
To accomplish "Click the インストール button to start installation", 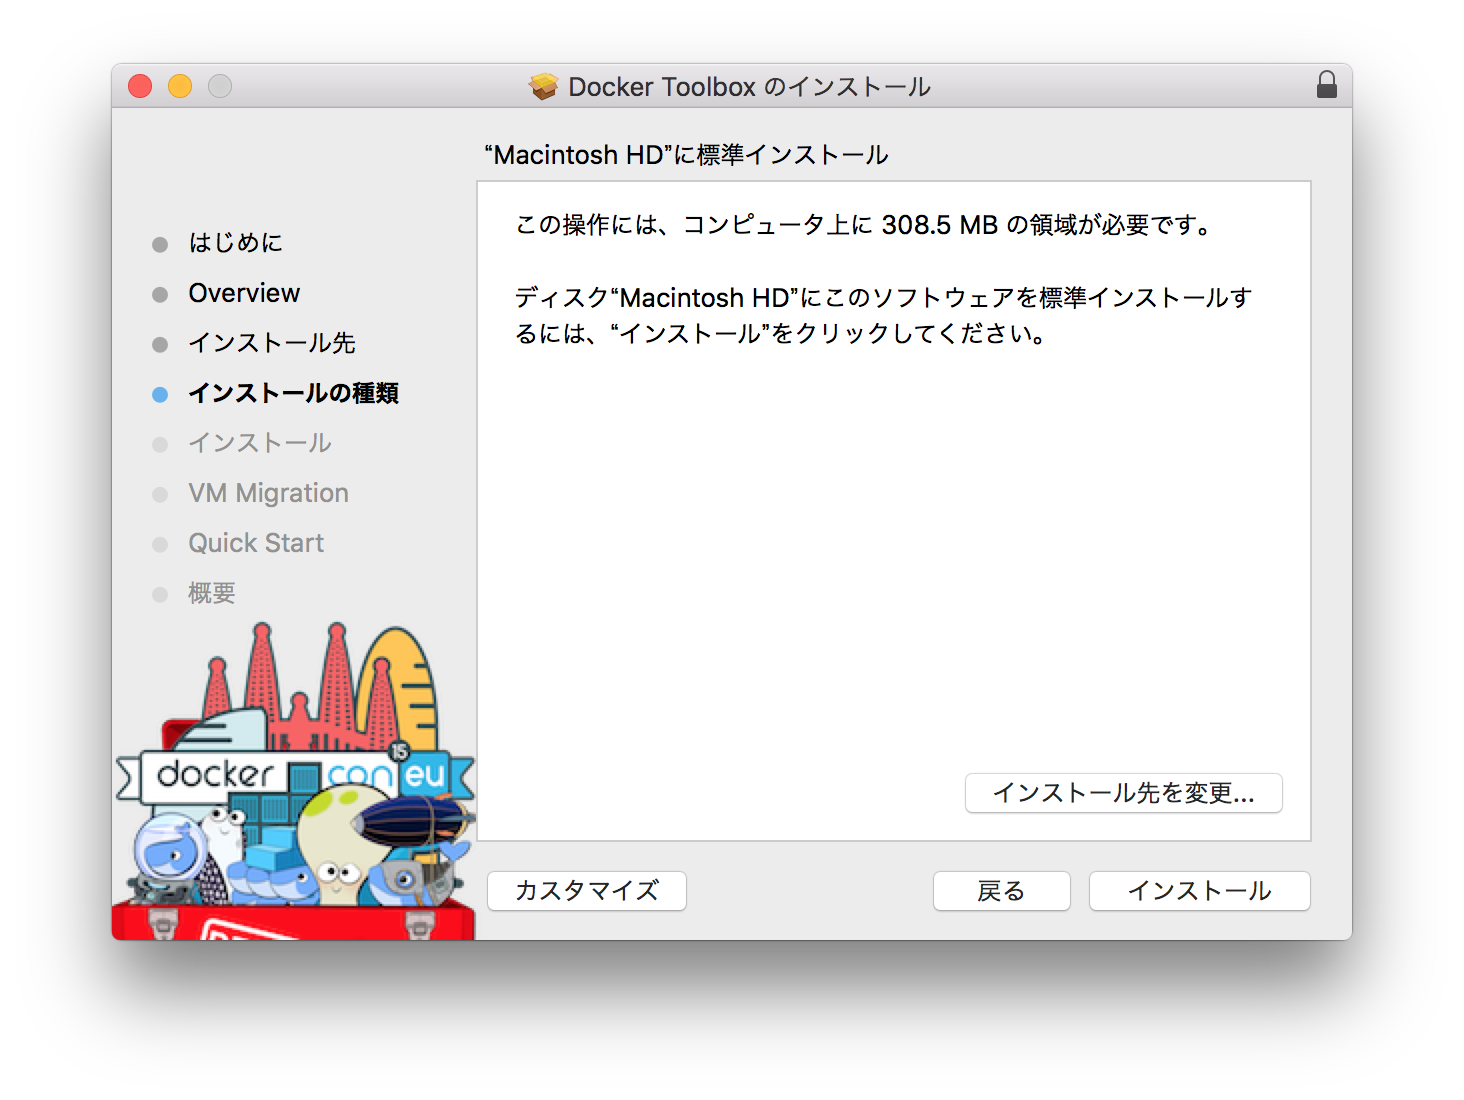I will click(x=1199, y=891).
